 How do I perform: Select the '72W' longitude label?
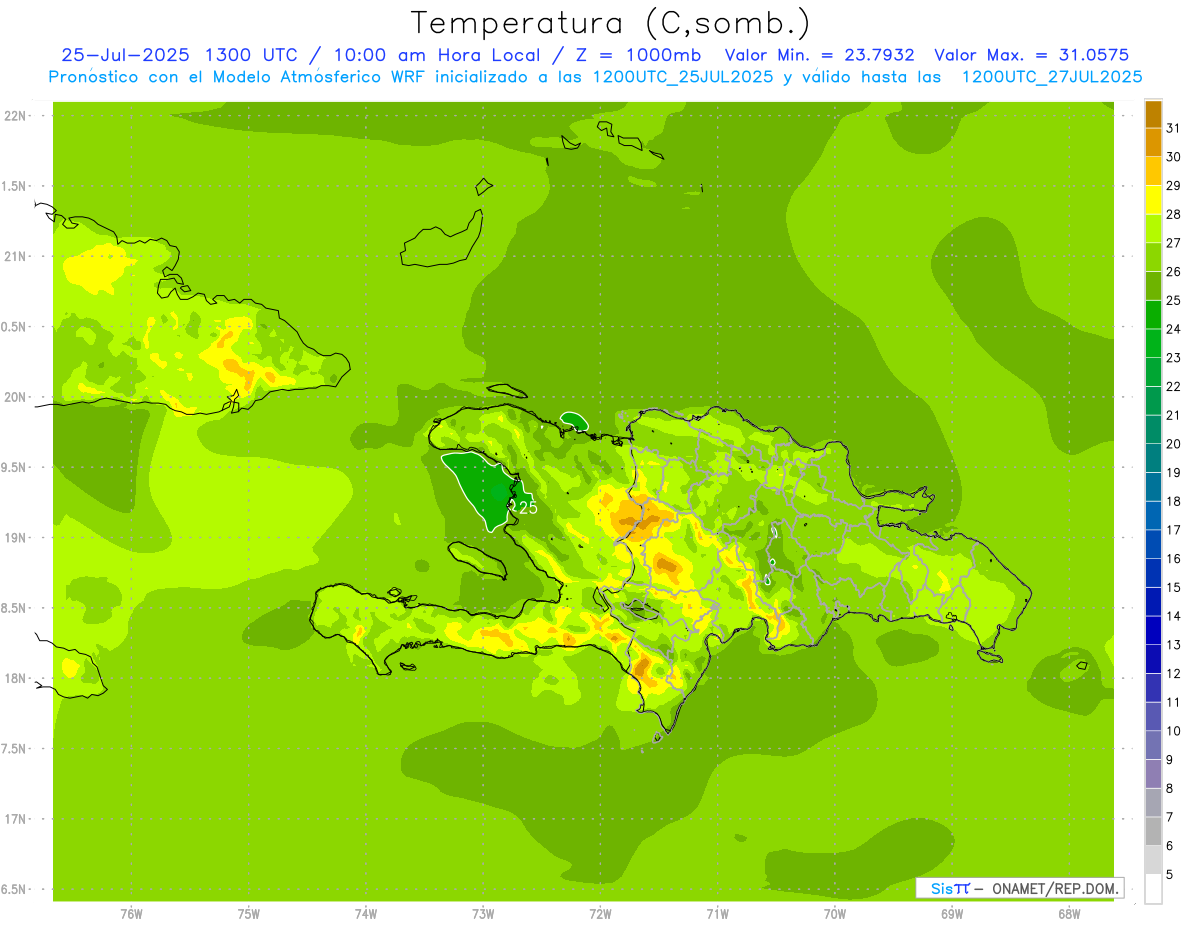600,914
